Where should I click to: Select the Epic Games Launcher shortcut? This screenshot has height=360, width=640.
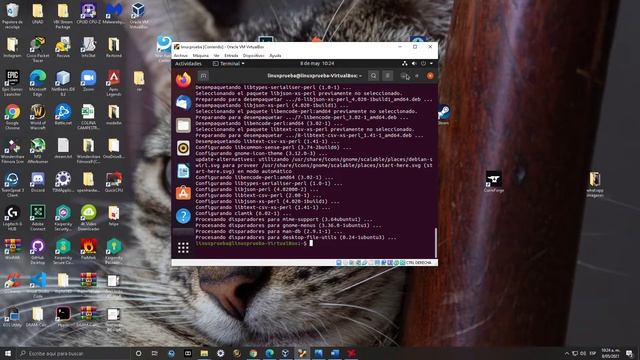coord(12,83)
